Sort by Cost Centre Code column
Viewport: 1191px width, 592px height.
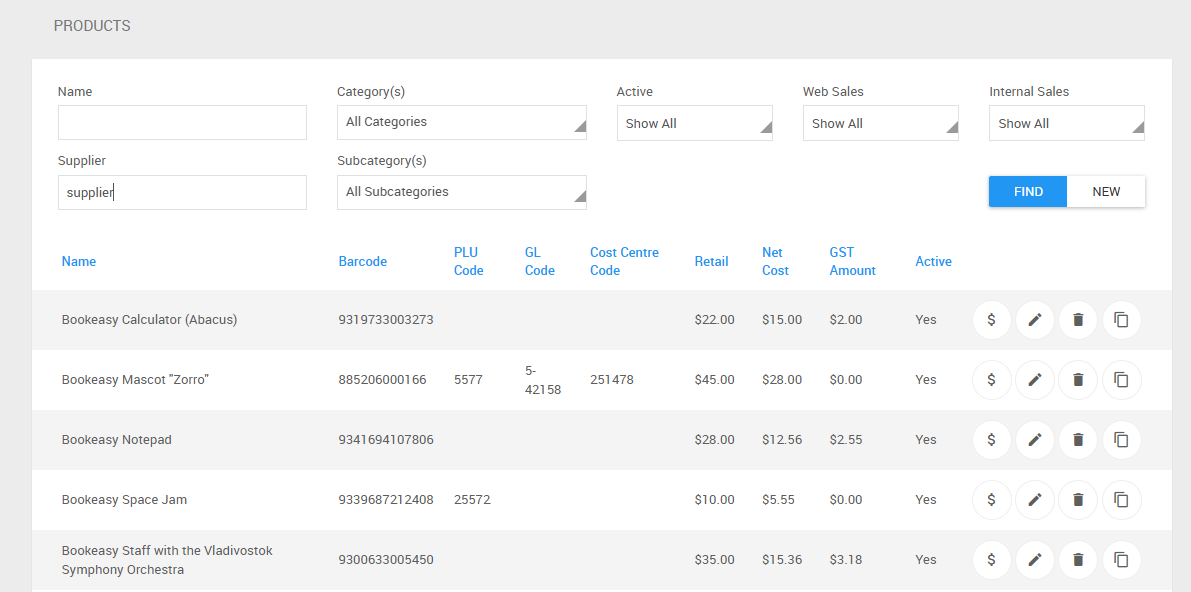click(624, 261)
